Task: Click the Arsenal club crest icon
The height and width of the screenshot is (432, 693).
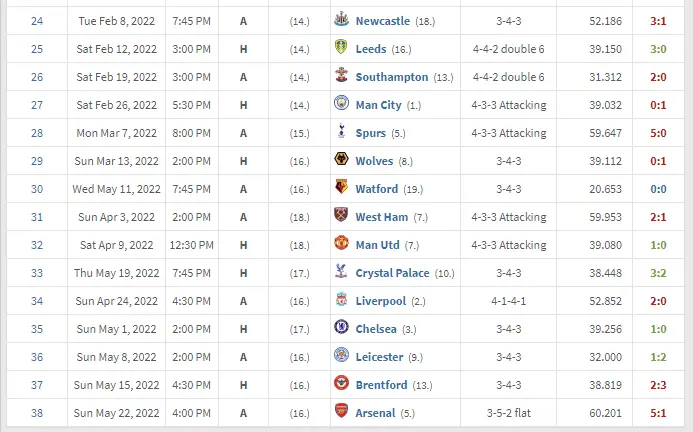Action: (341, 413)
